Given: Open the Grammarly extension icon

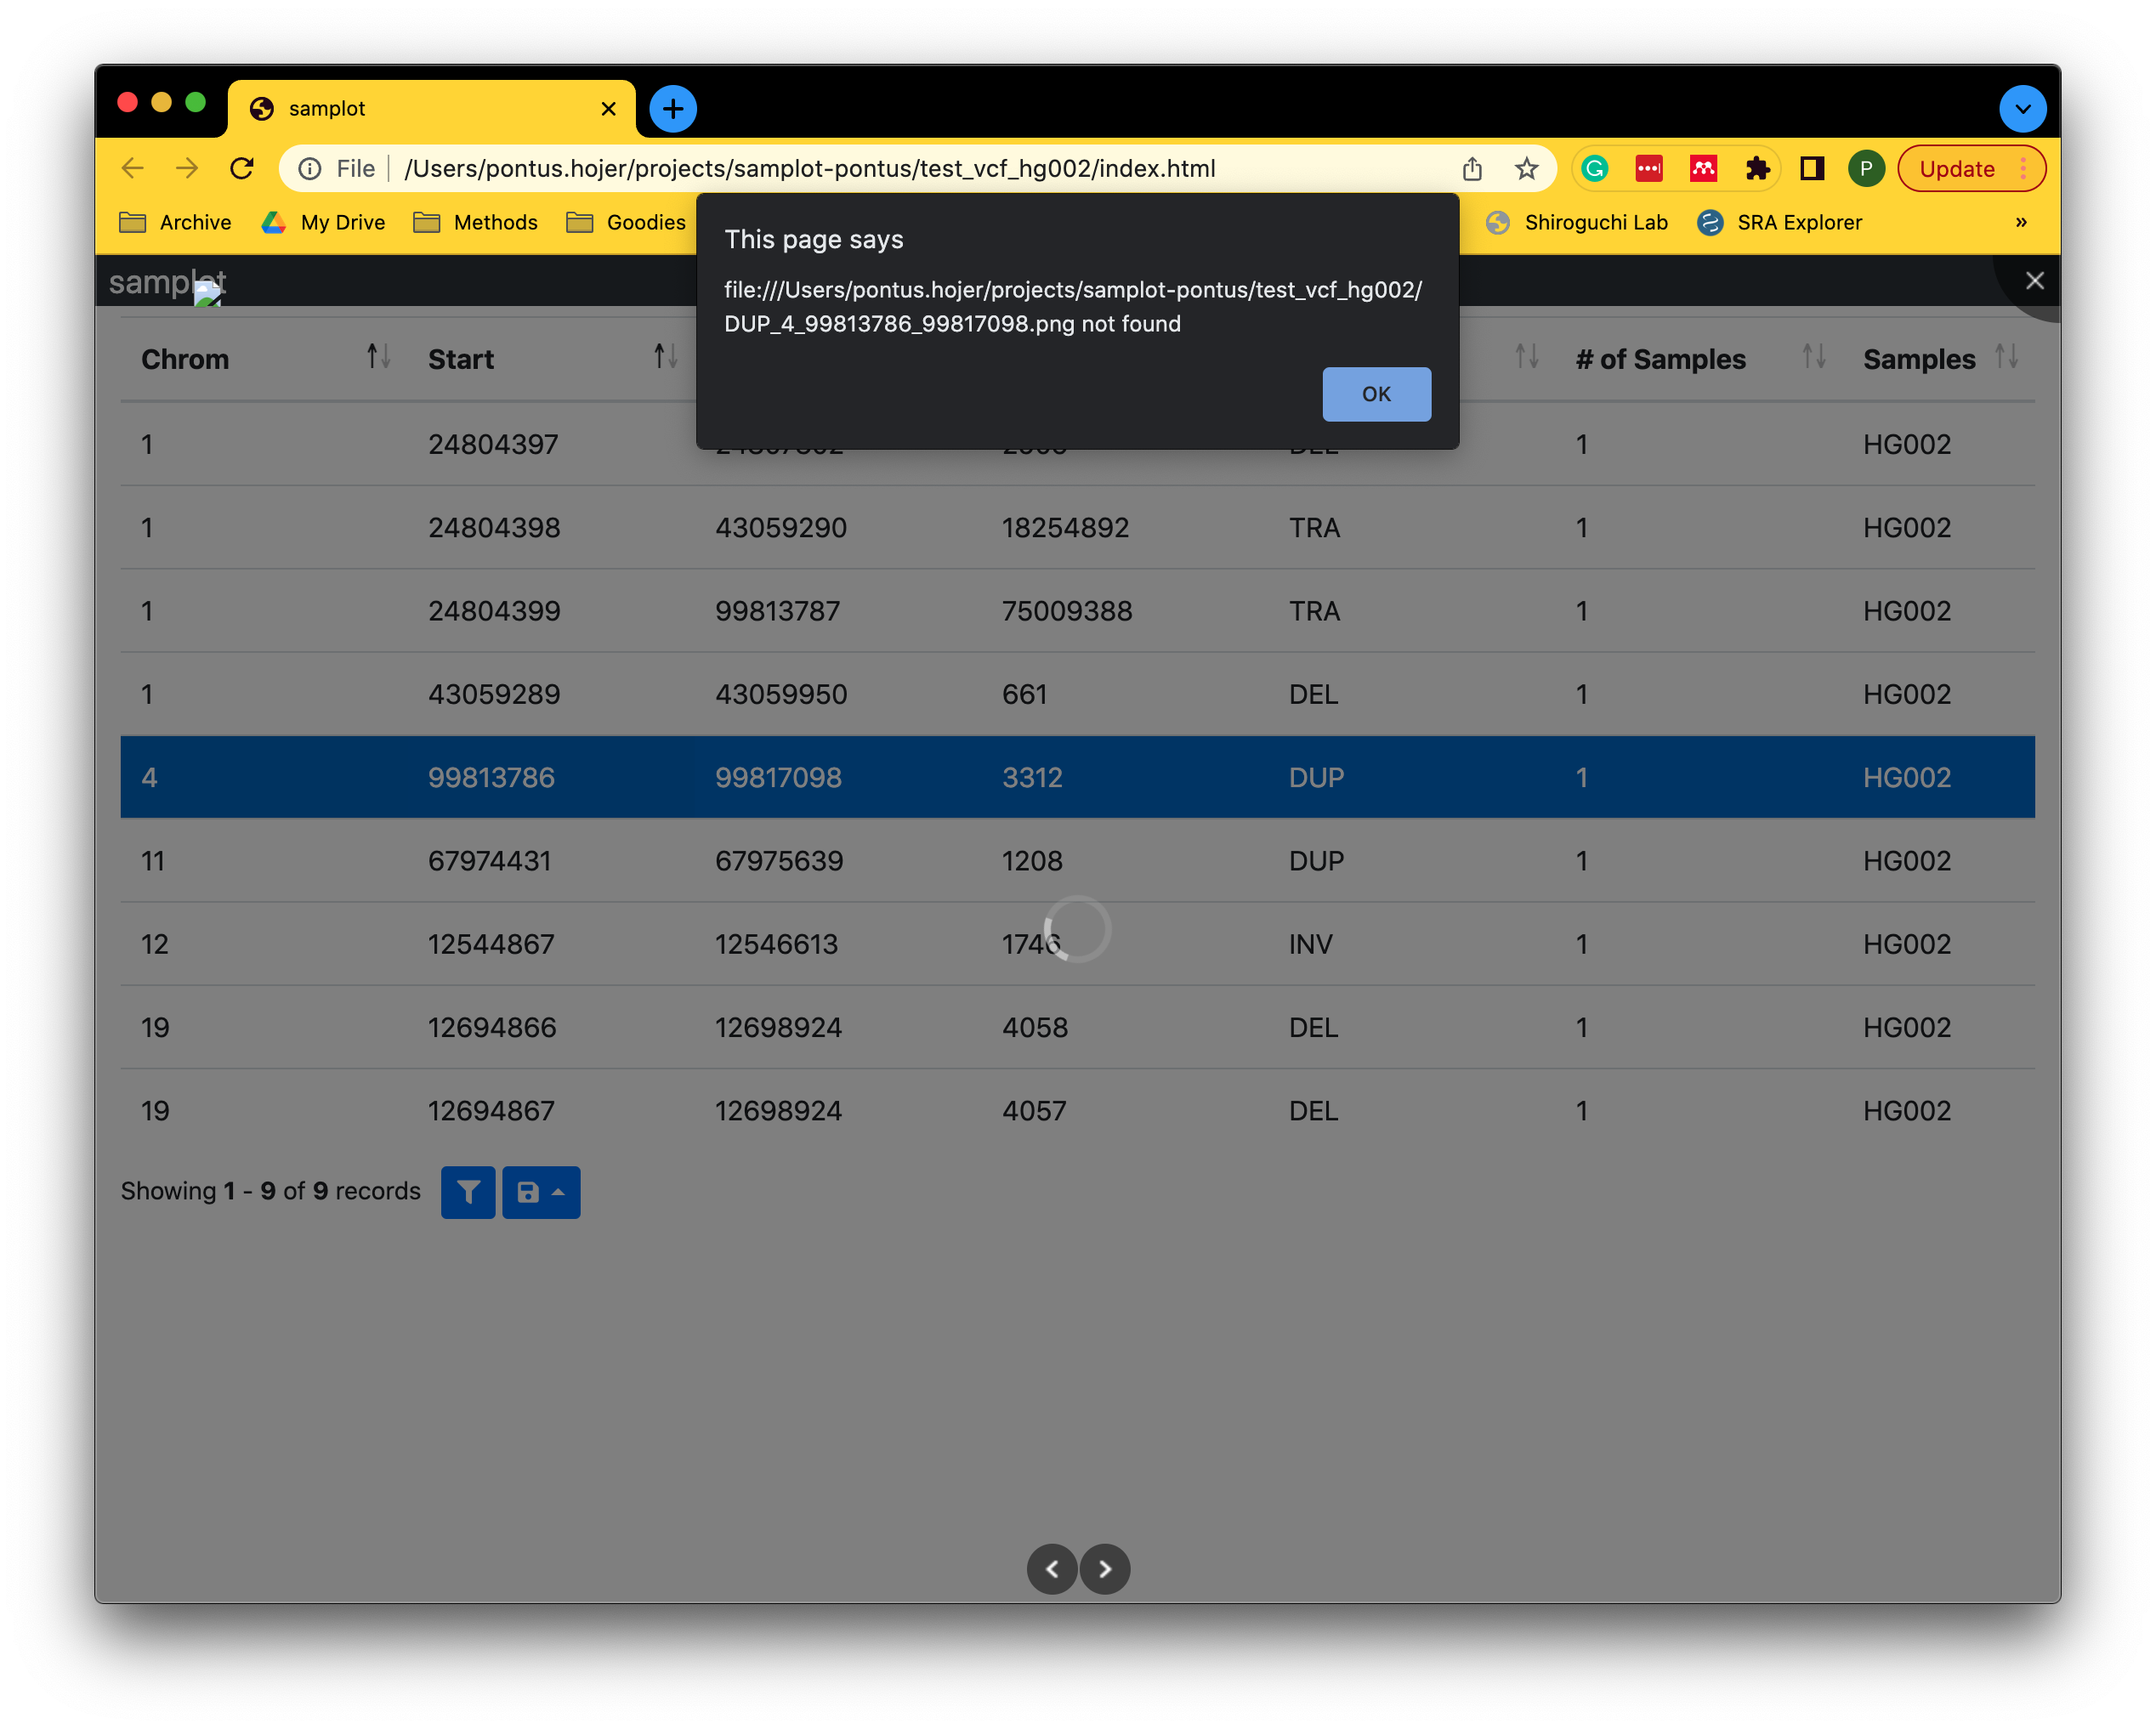Looking at the screenshot, I should (1595, 168).
